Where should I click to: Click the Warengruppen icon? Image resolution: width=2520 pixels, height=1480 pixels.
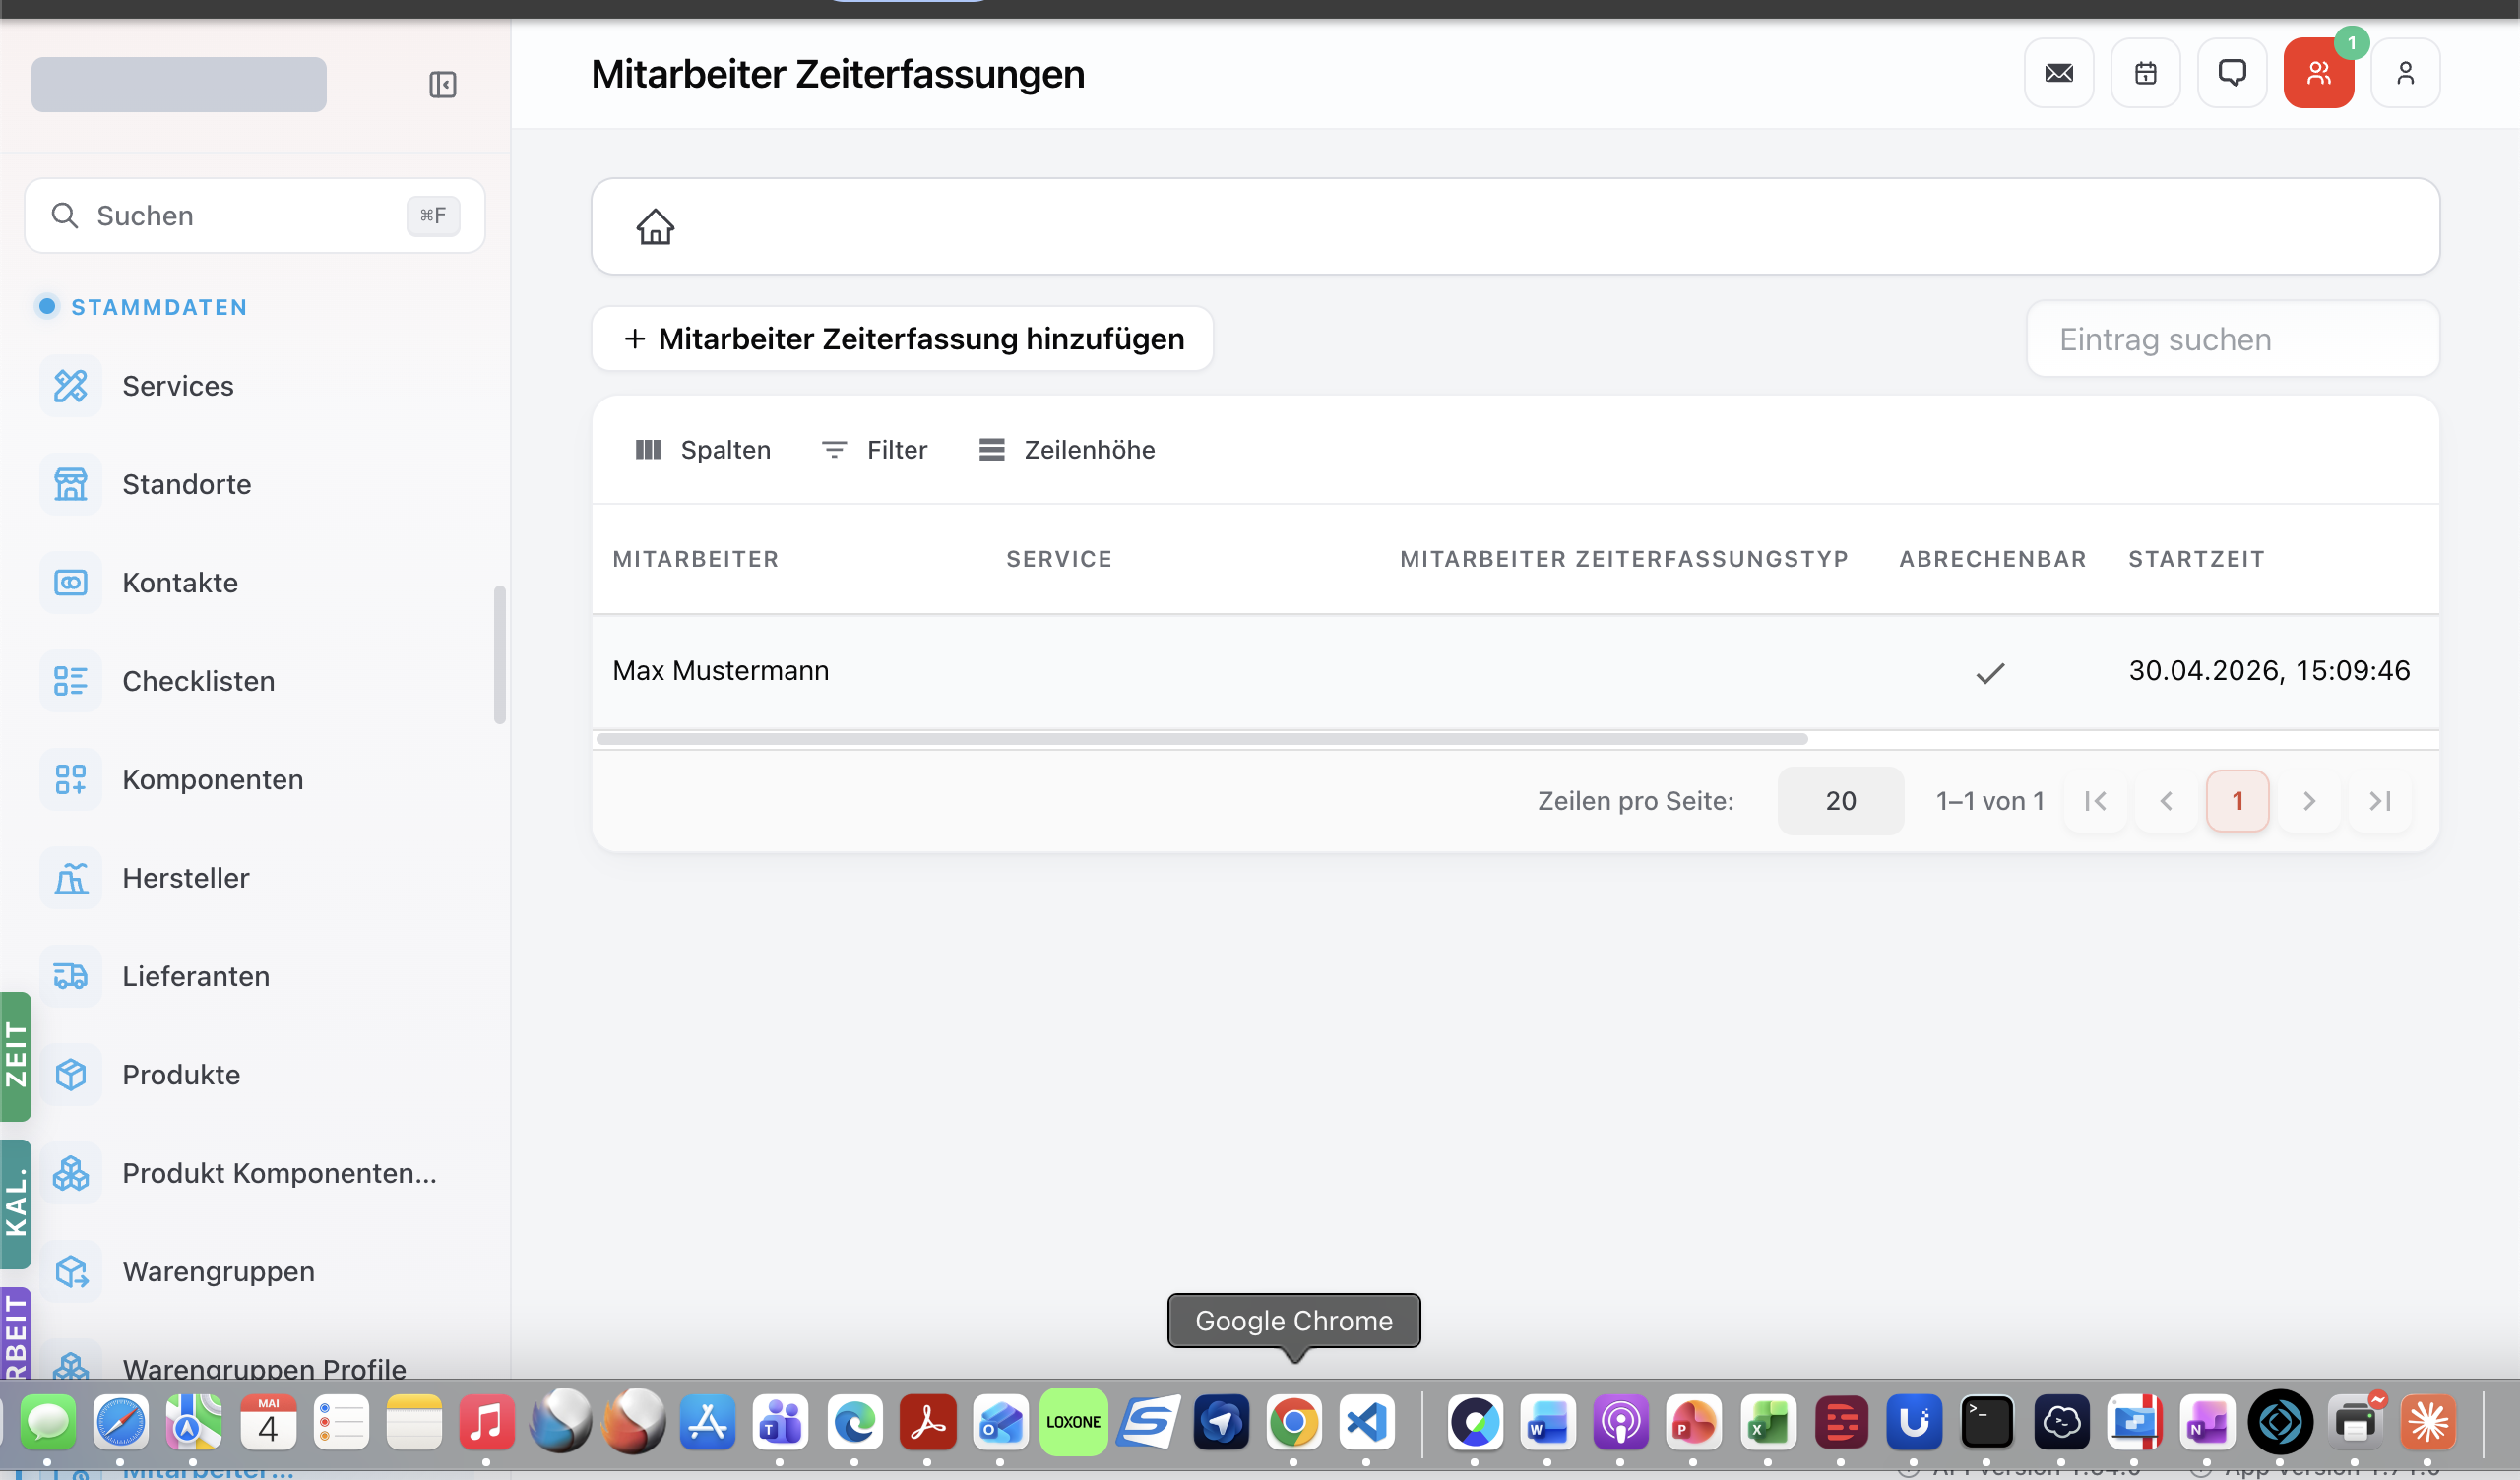[71, 1271]
